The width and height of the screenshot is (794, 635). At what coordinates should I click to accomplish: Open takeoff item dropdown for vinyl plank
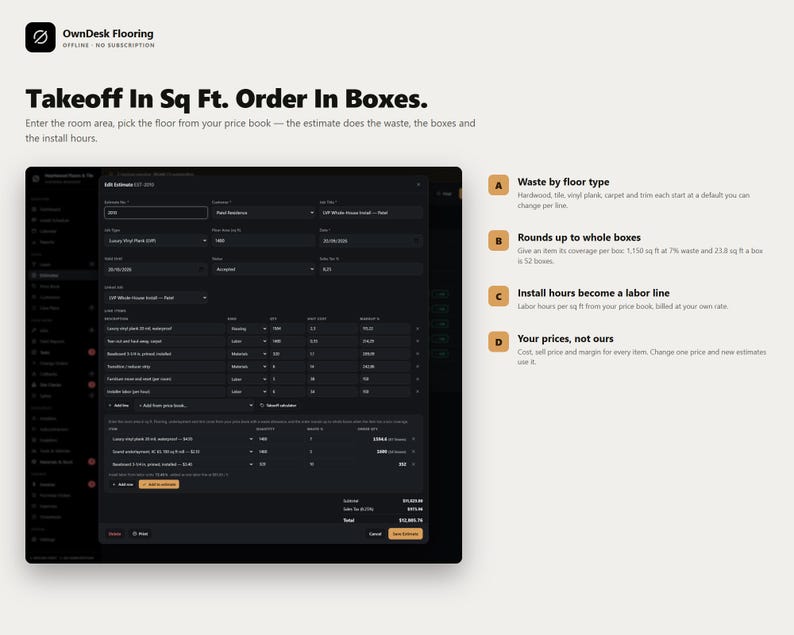coord(181,439)
